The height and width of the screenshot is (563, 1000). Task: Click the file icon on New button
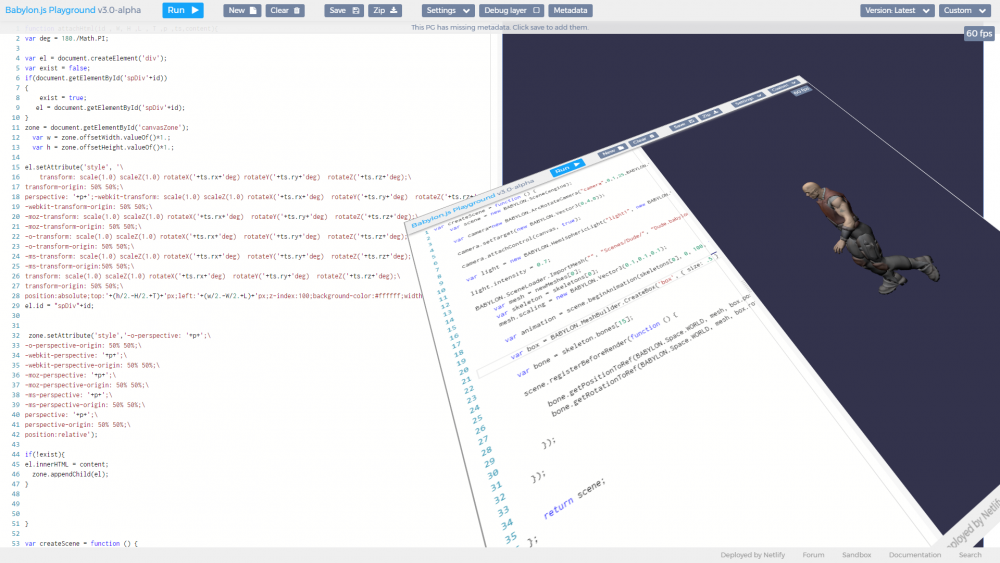pyautogui.click(x=253, y=10)
